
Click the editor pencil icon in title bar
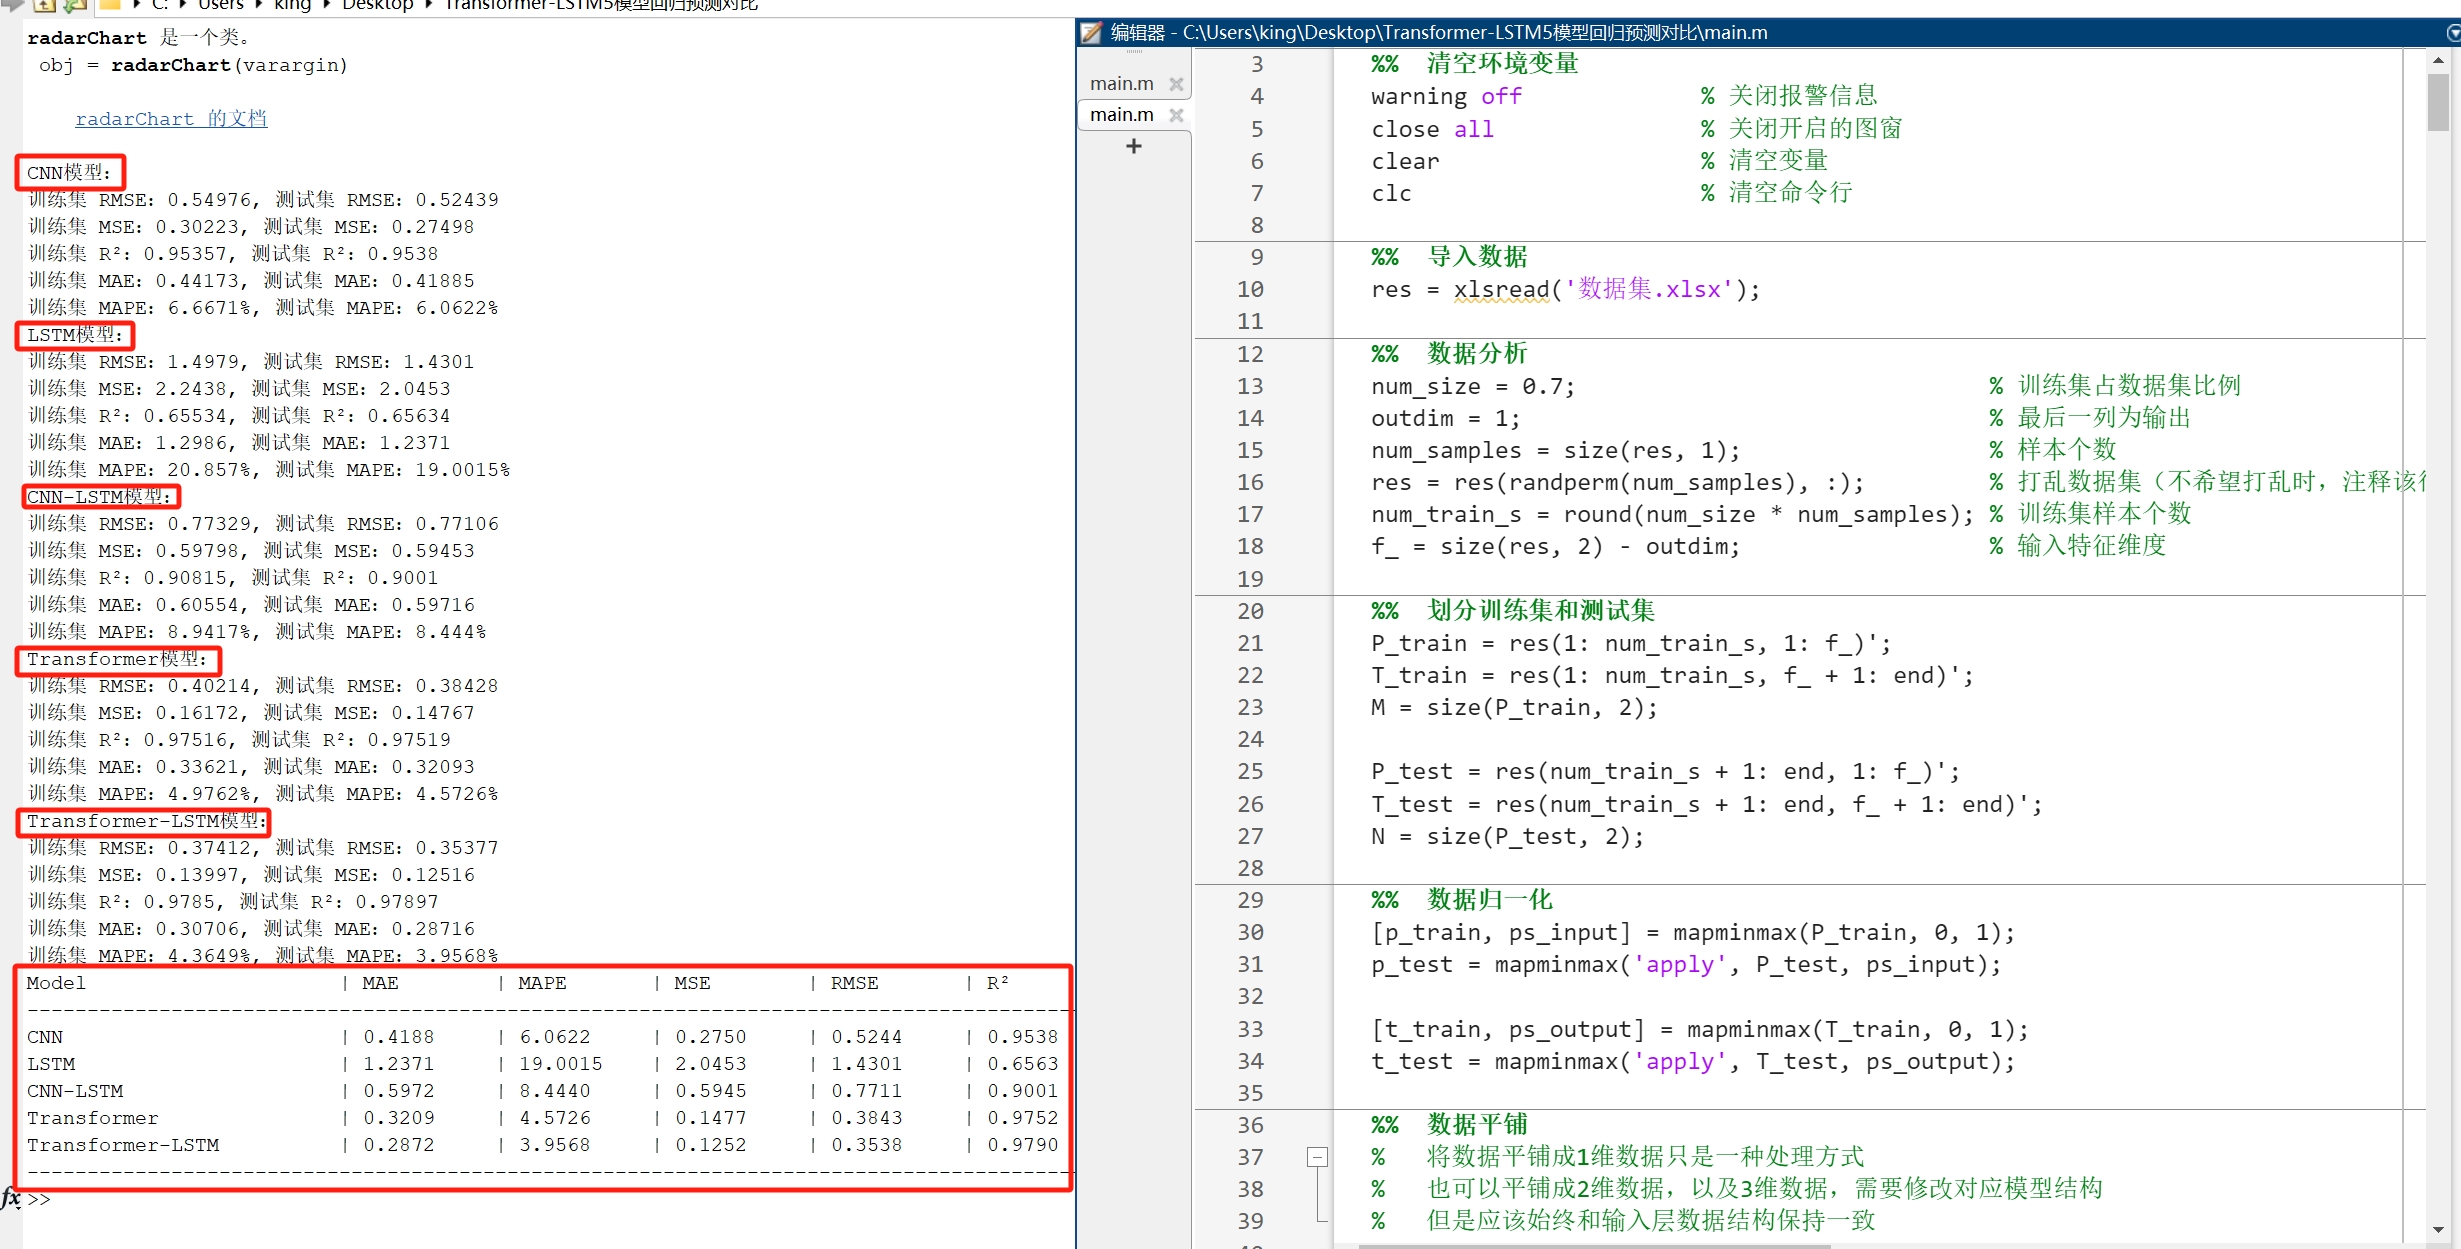click(x=1090, y=32)
